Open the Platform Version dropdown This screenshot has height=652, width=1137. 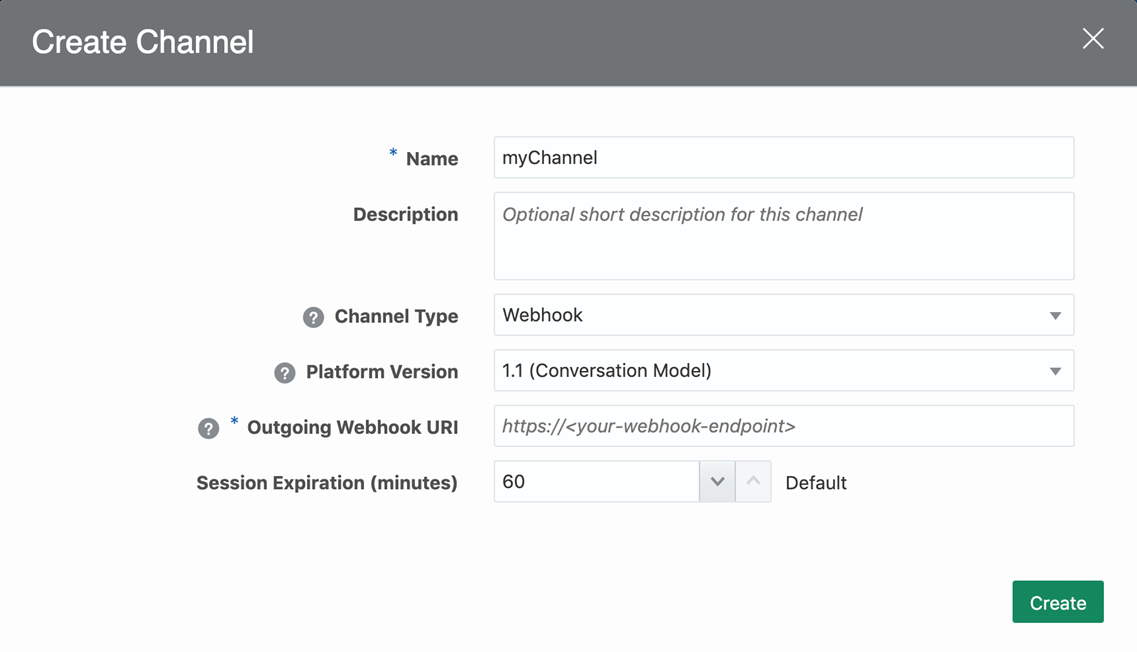point(1055,371)
